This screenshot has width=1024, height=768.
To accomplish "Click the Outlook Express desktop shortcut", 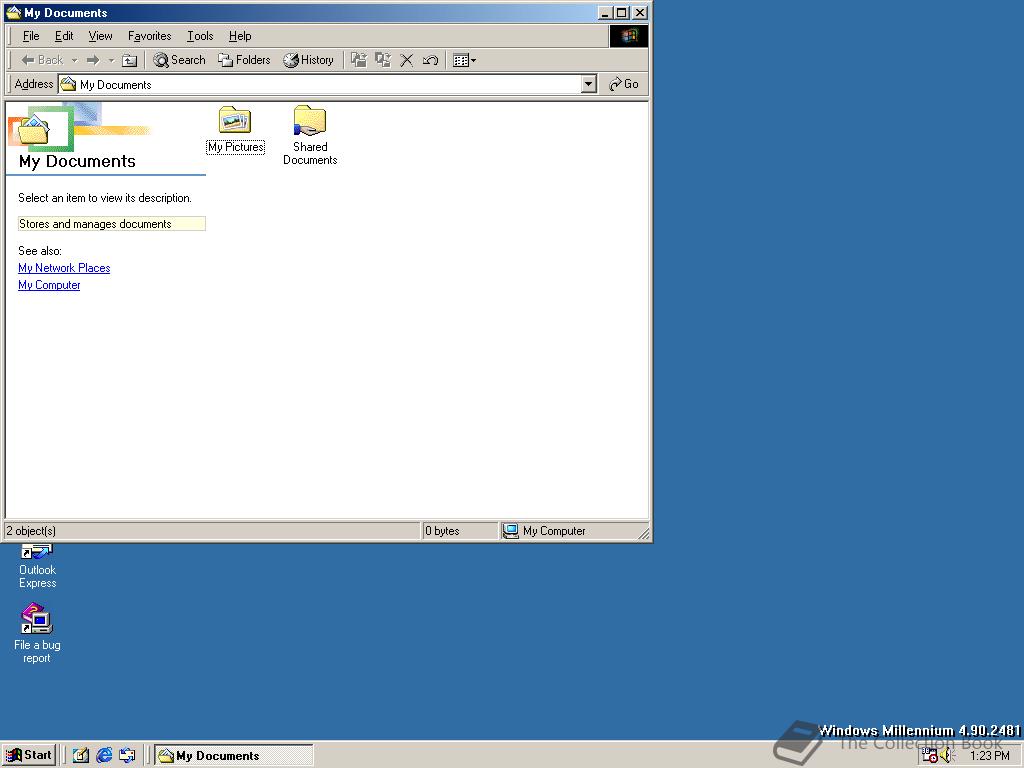I will pos(37,566).
